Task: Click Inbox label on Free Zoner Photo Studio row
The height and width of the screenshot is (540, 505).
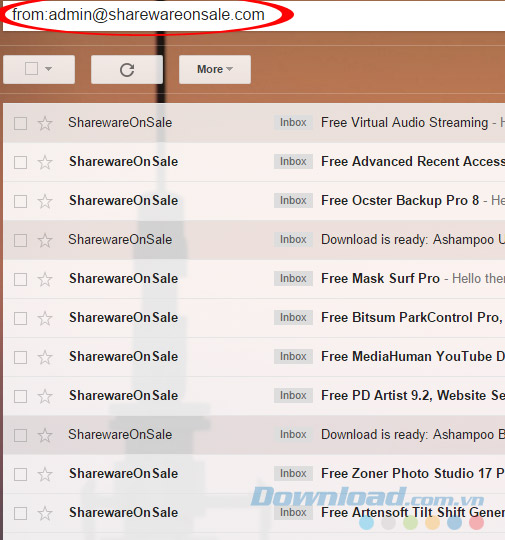Action: tap(293, 473)
